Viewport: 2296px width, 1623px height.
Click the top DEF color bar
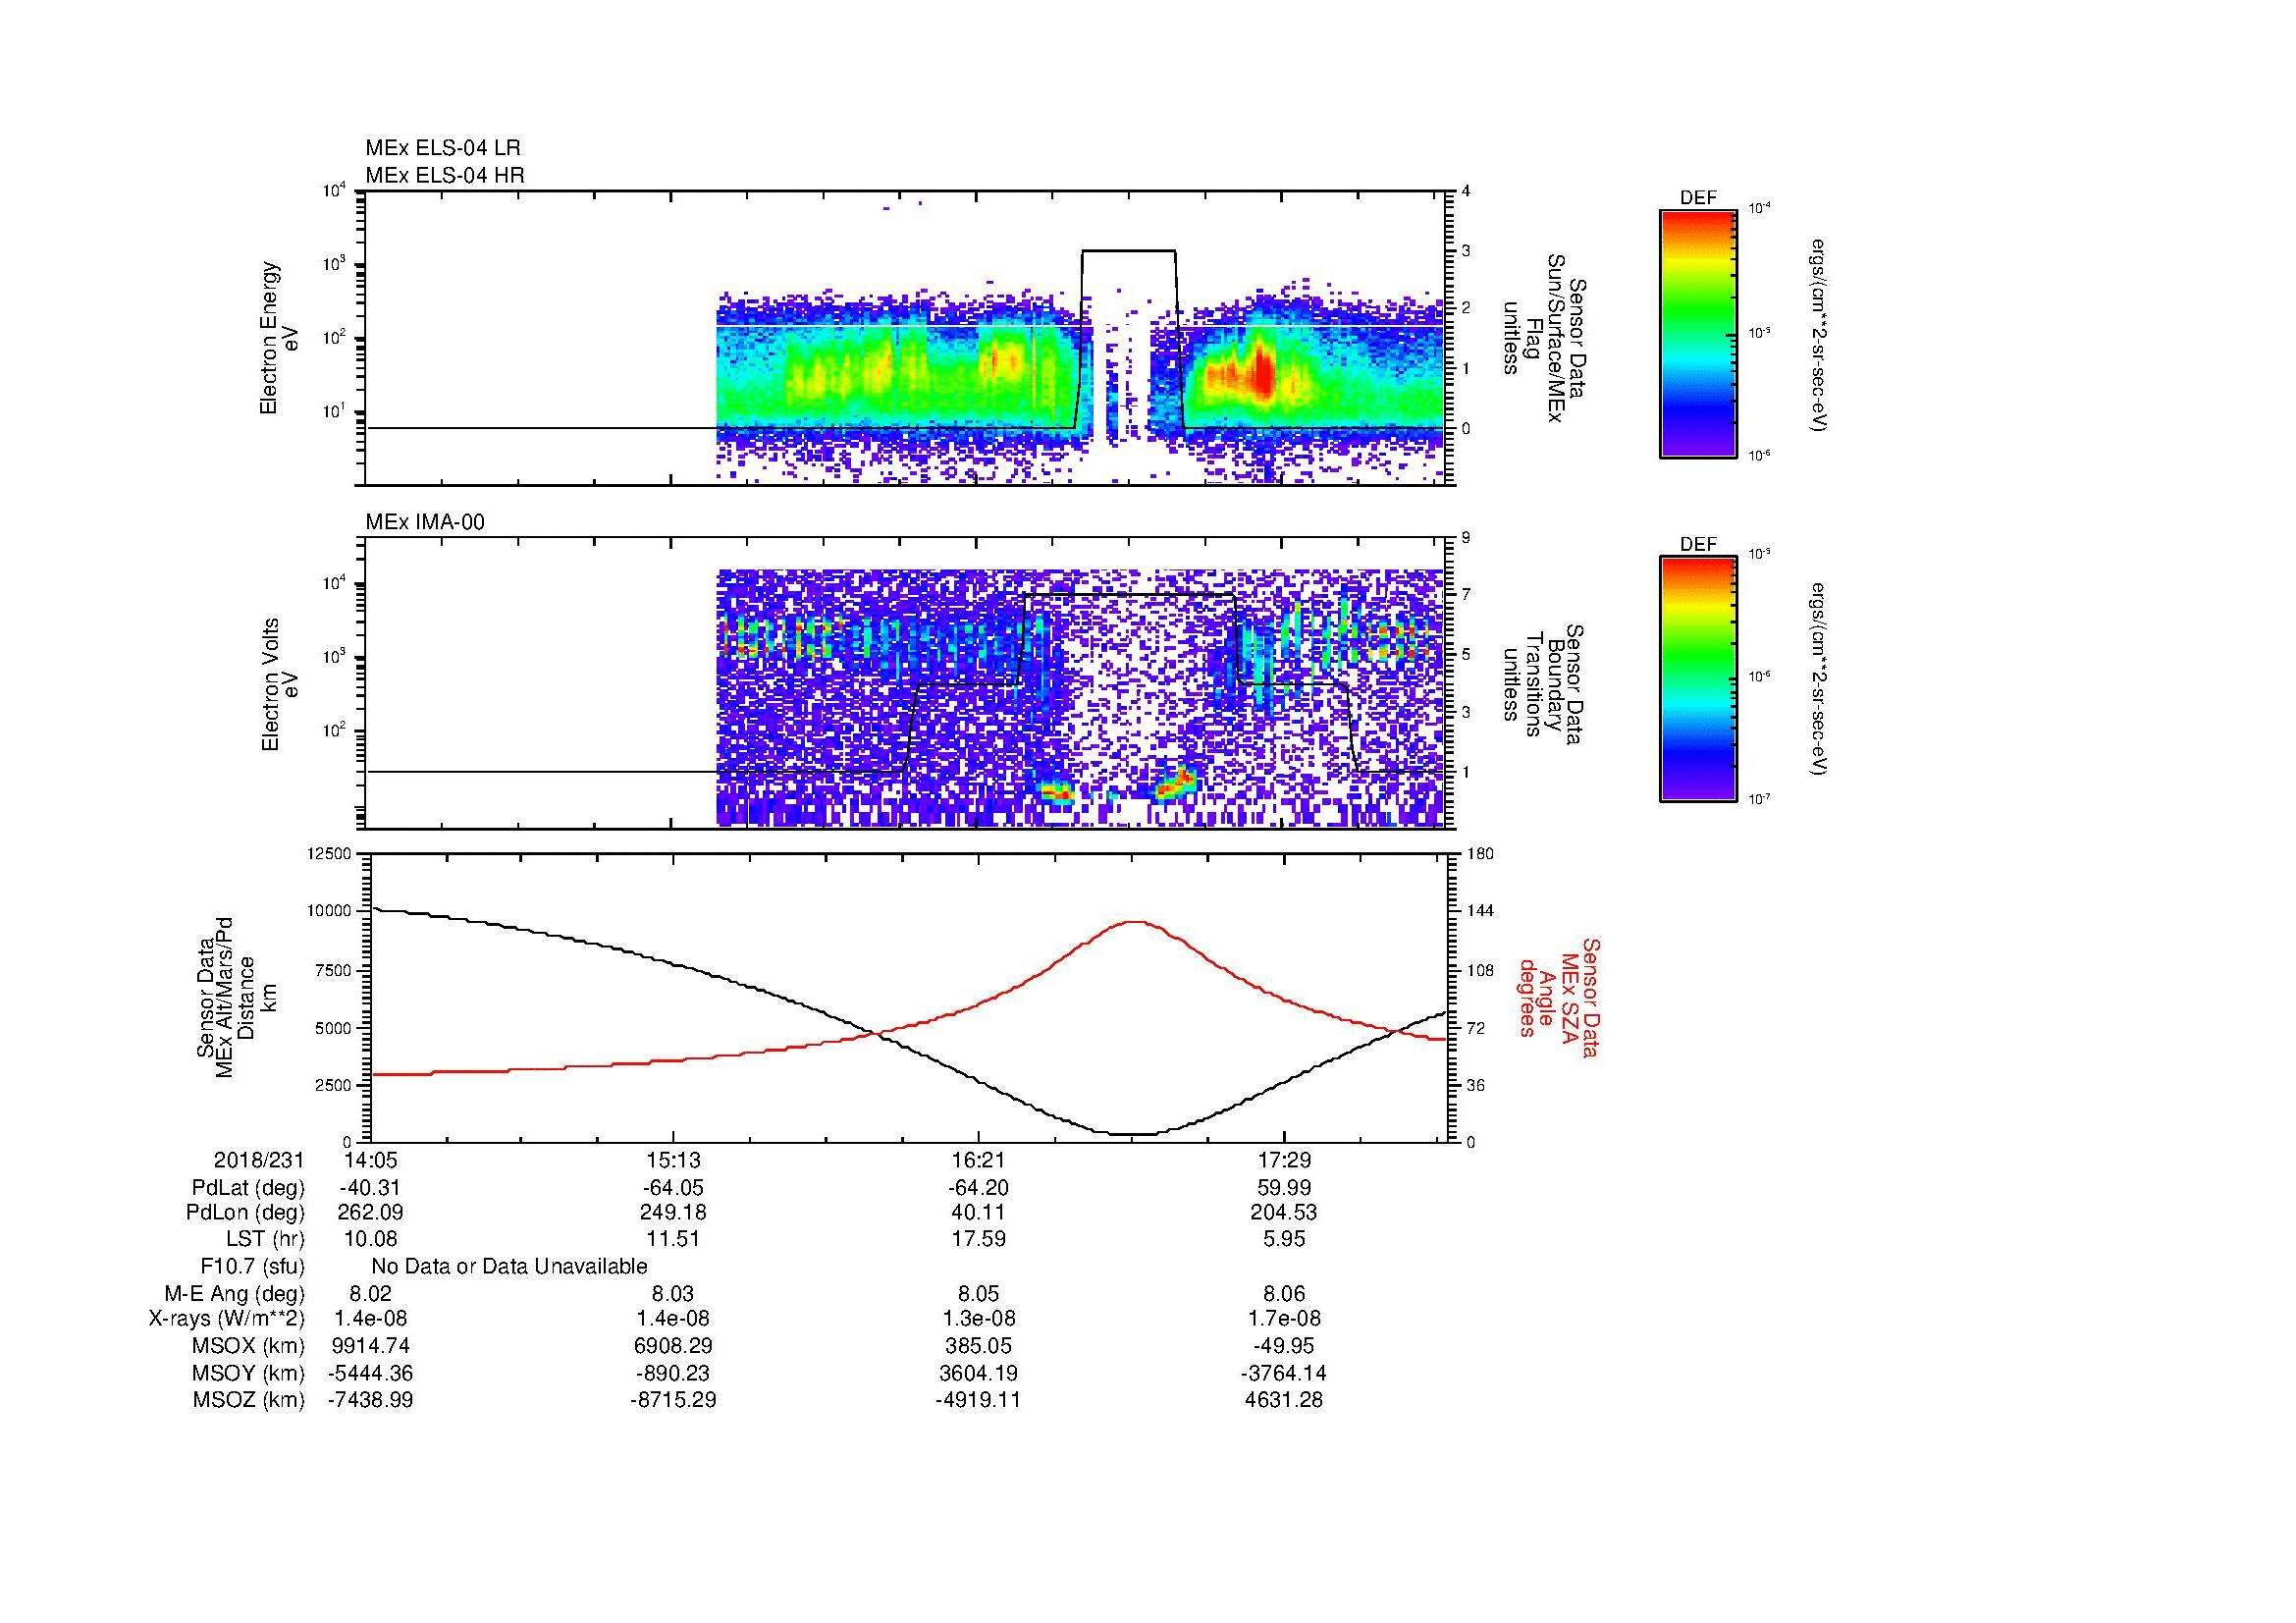tap(1698, 333)
